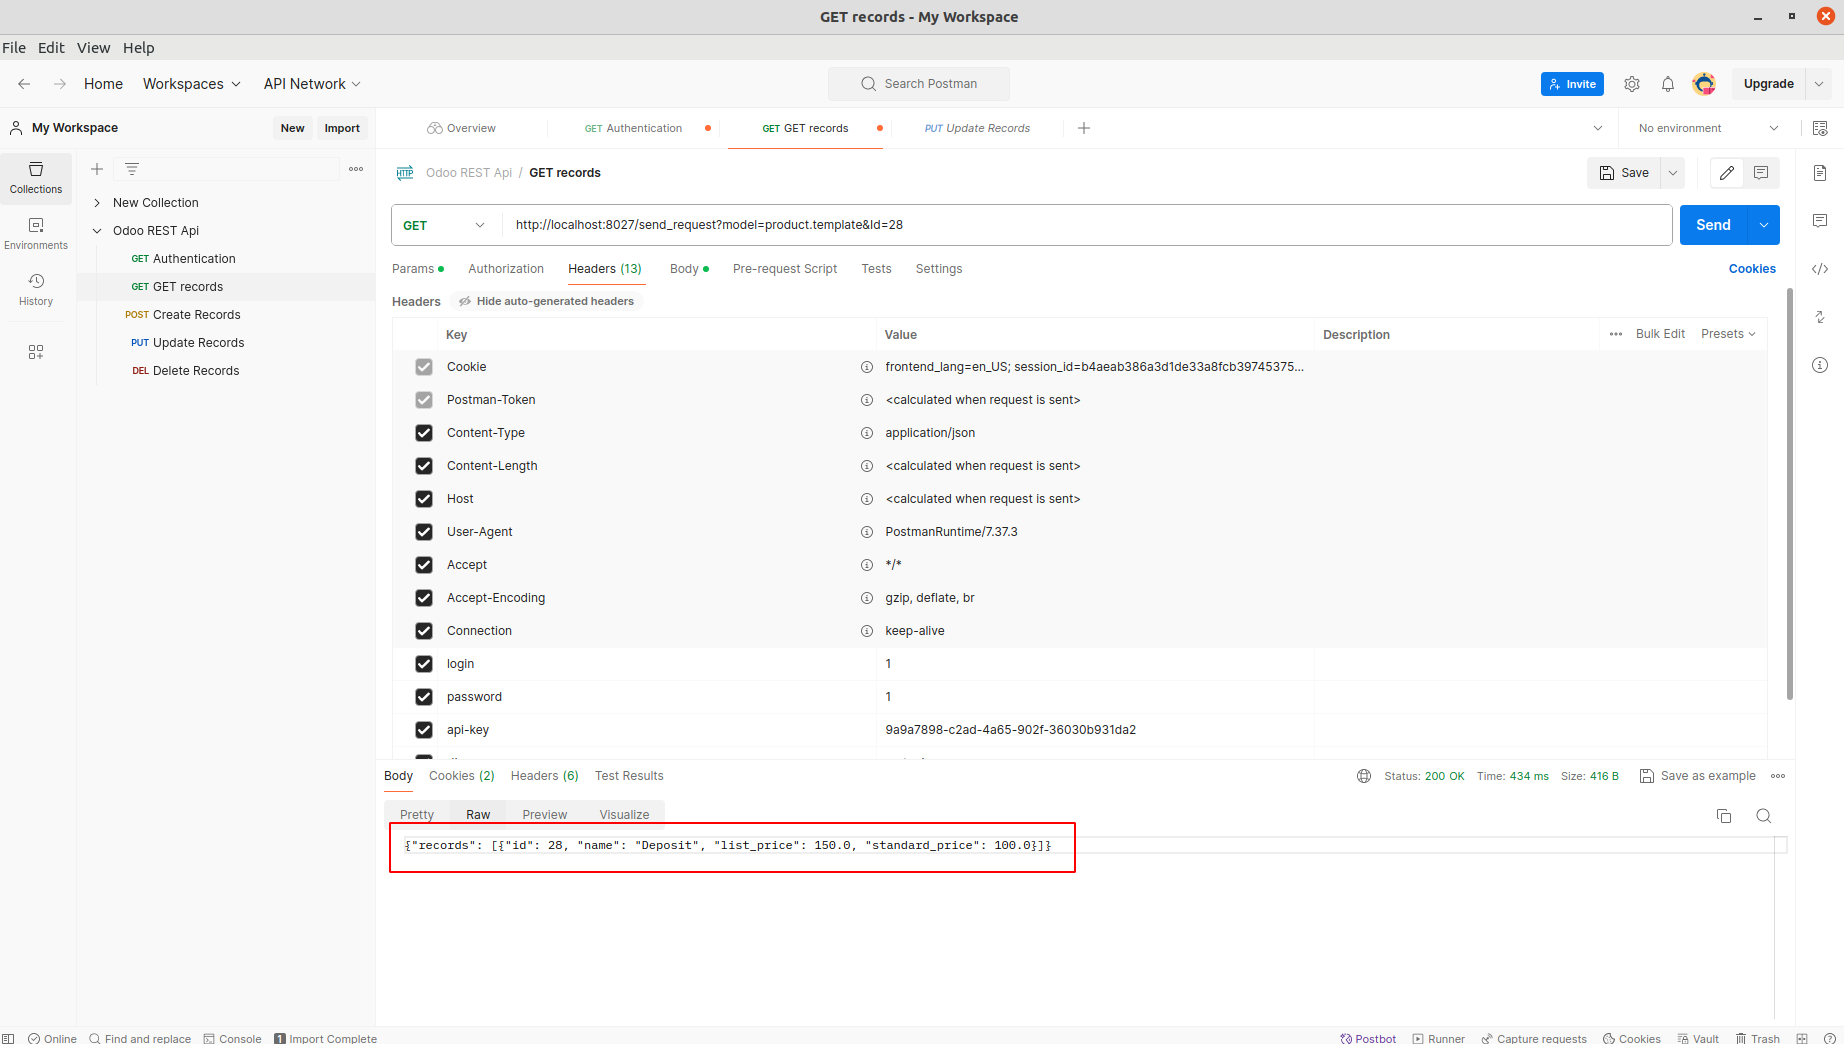Open the Documentation right sidebar icon
Image resolution: width=1844 pixels, height=1044 pixels.
1820,173
